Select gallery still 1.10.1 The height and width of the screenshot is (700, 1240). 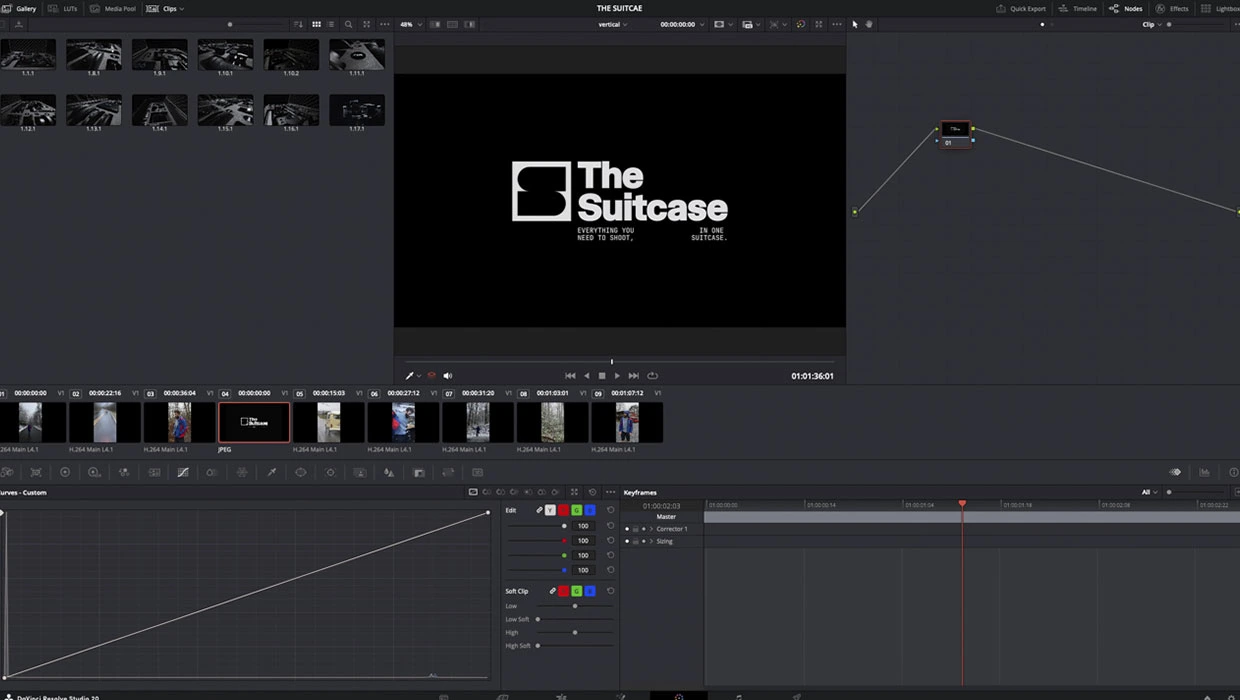point(225,54)
